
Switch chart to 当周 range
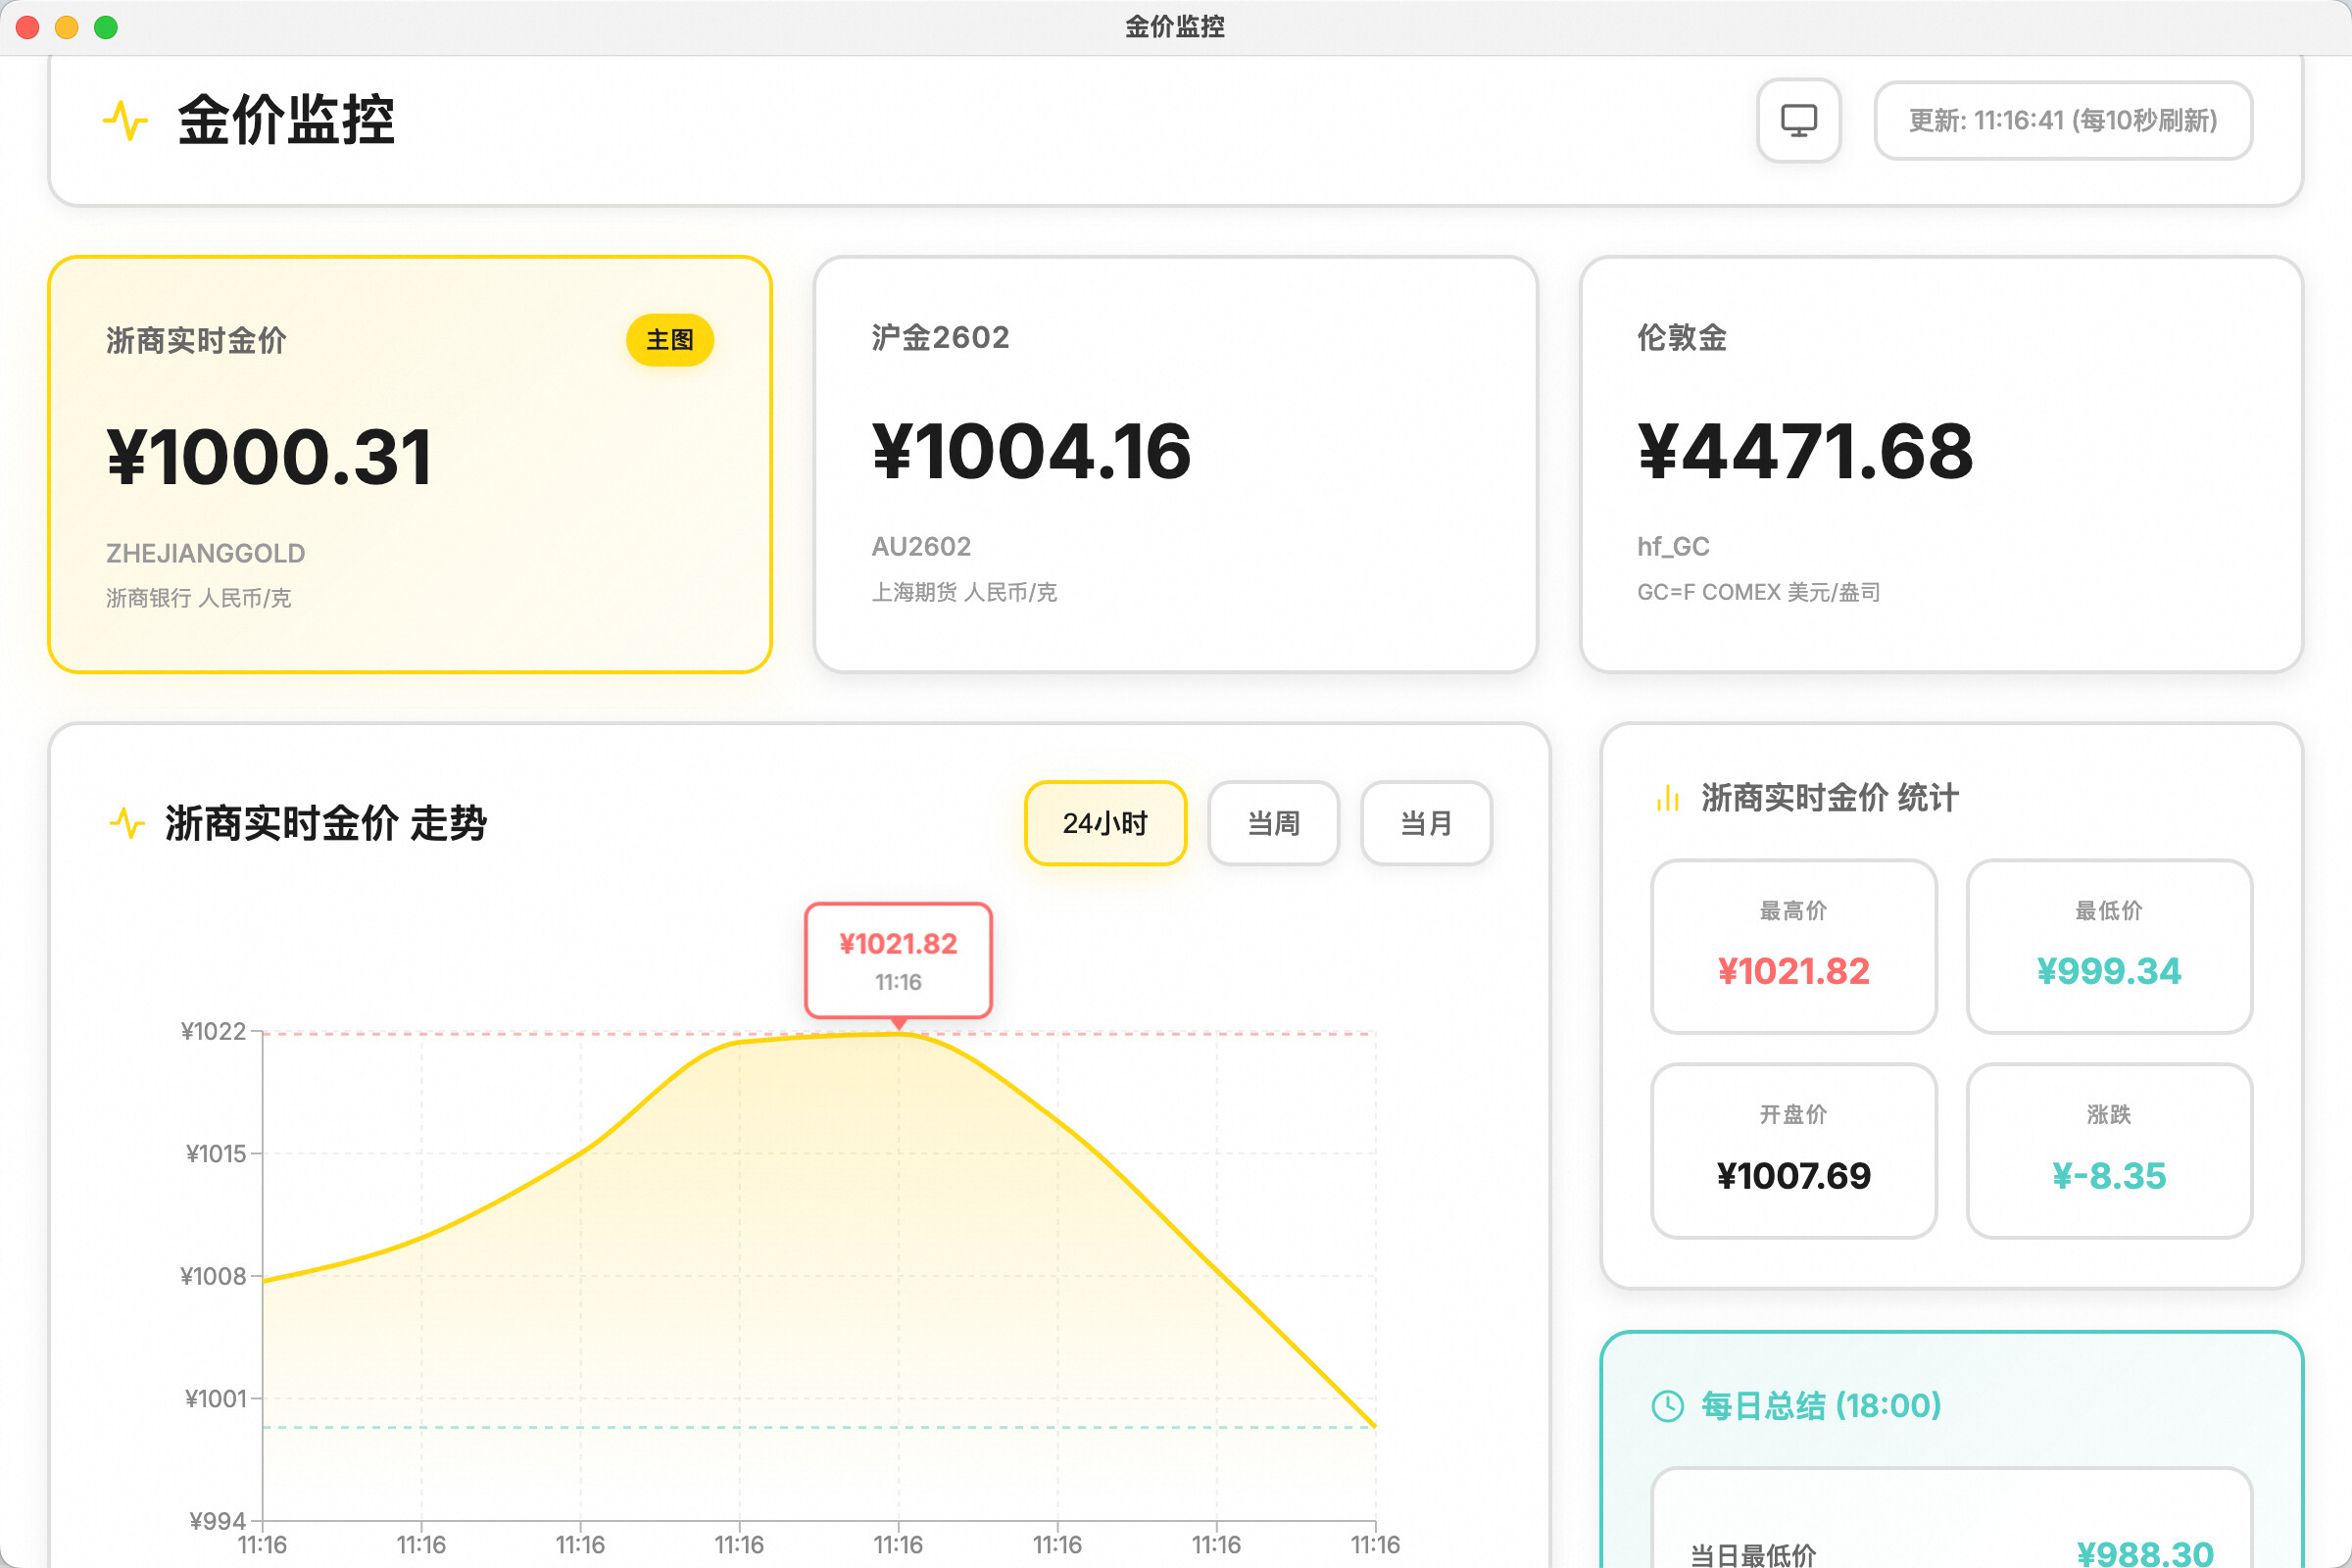pyautogui.click(x=1272, y=823)
